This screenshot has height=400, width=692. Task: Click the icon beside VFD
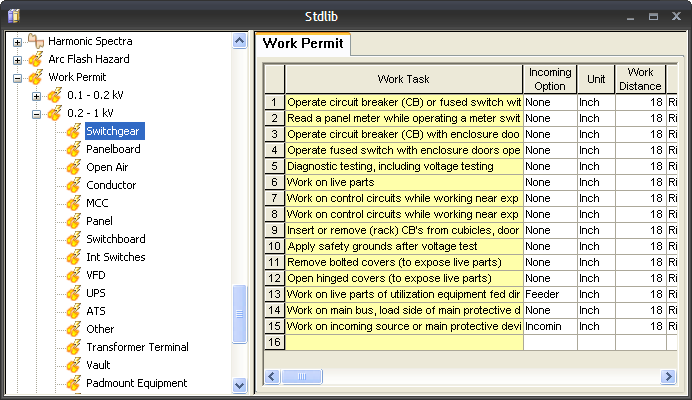[74, 275]
